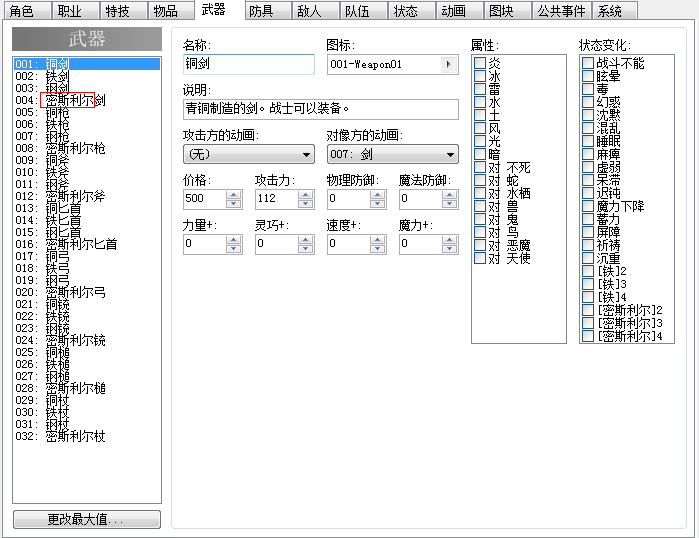Switch to the 角色 tab
The height and width of the screenshot is (538, 699).
[27, 11]
